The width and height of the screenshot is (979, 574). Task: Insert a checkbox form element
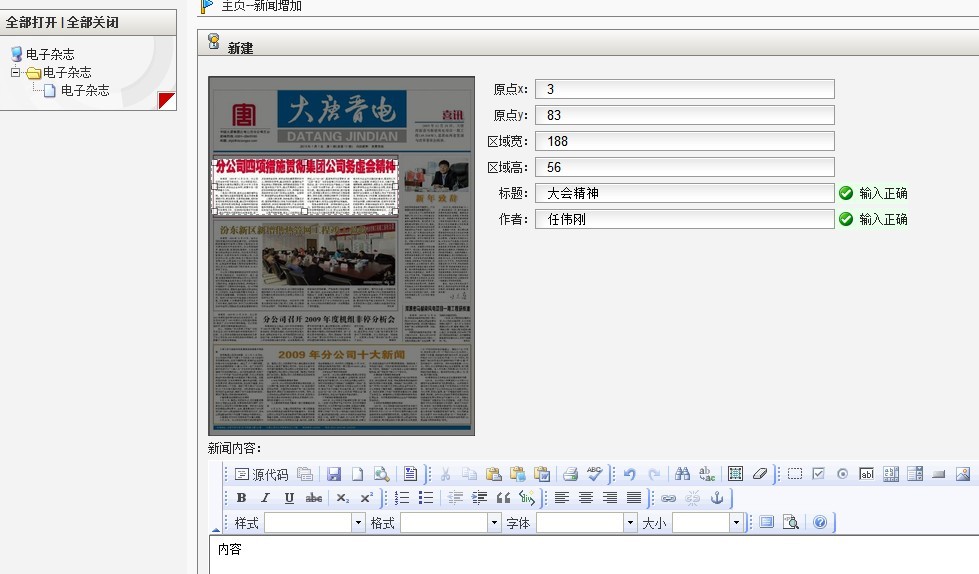pos(819,474)
